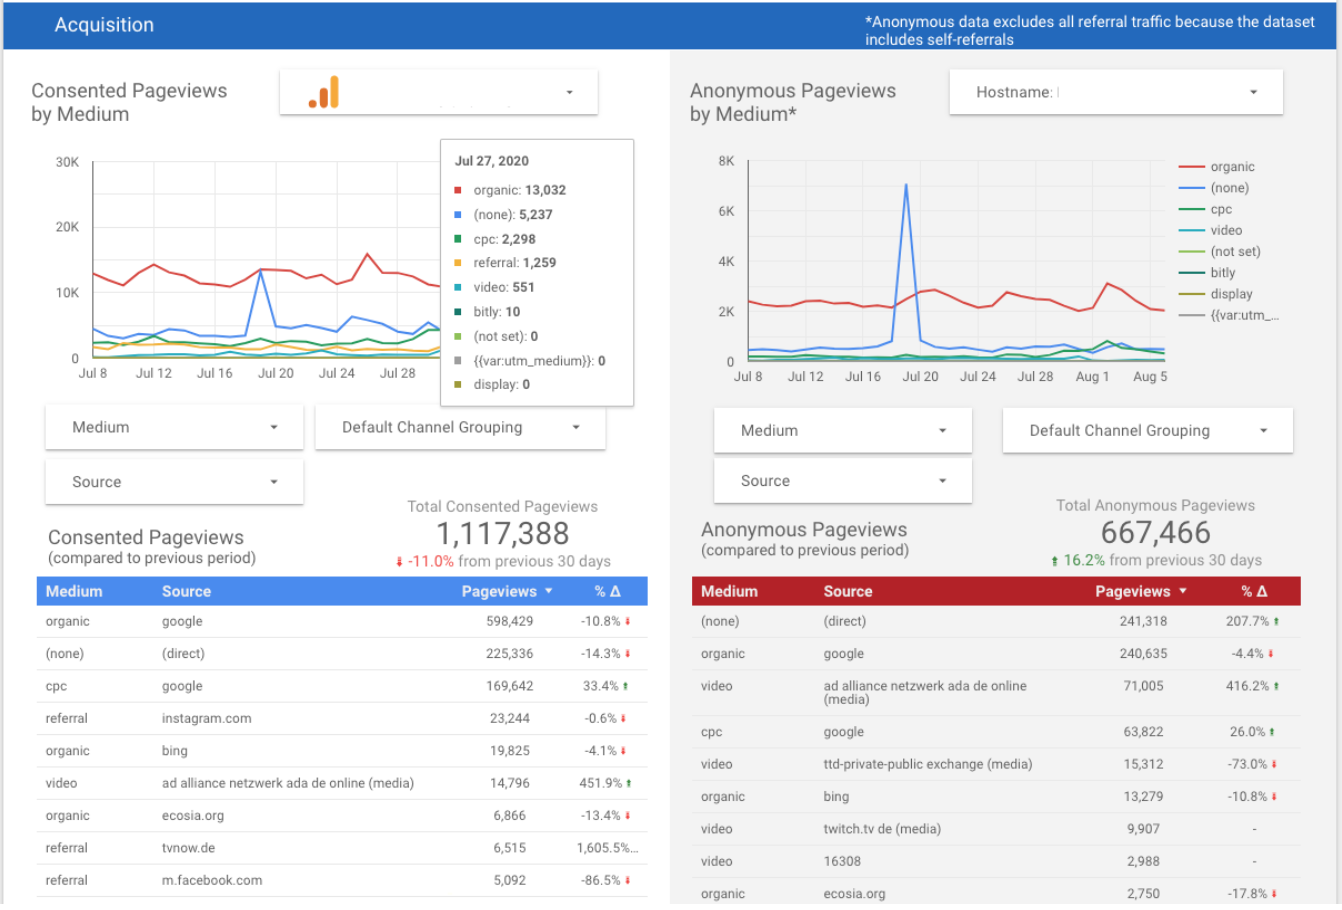The width and height of the screenshot is (1342, 910).
Task: Open the right-side Default Channel Grouping dropdown
Action: pyautogui.click(x=1146, y=430)
